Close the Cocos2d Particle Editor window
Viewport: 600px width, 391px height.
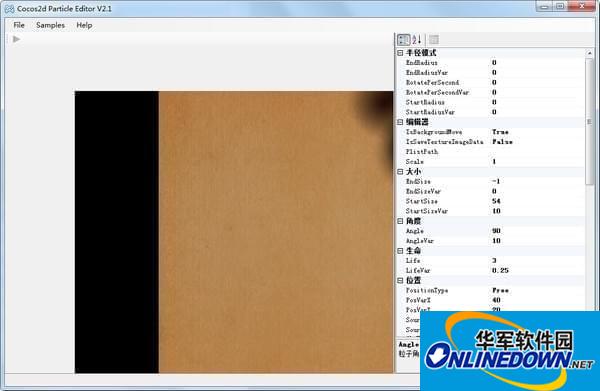click(x=582, y=6)
